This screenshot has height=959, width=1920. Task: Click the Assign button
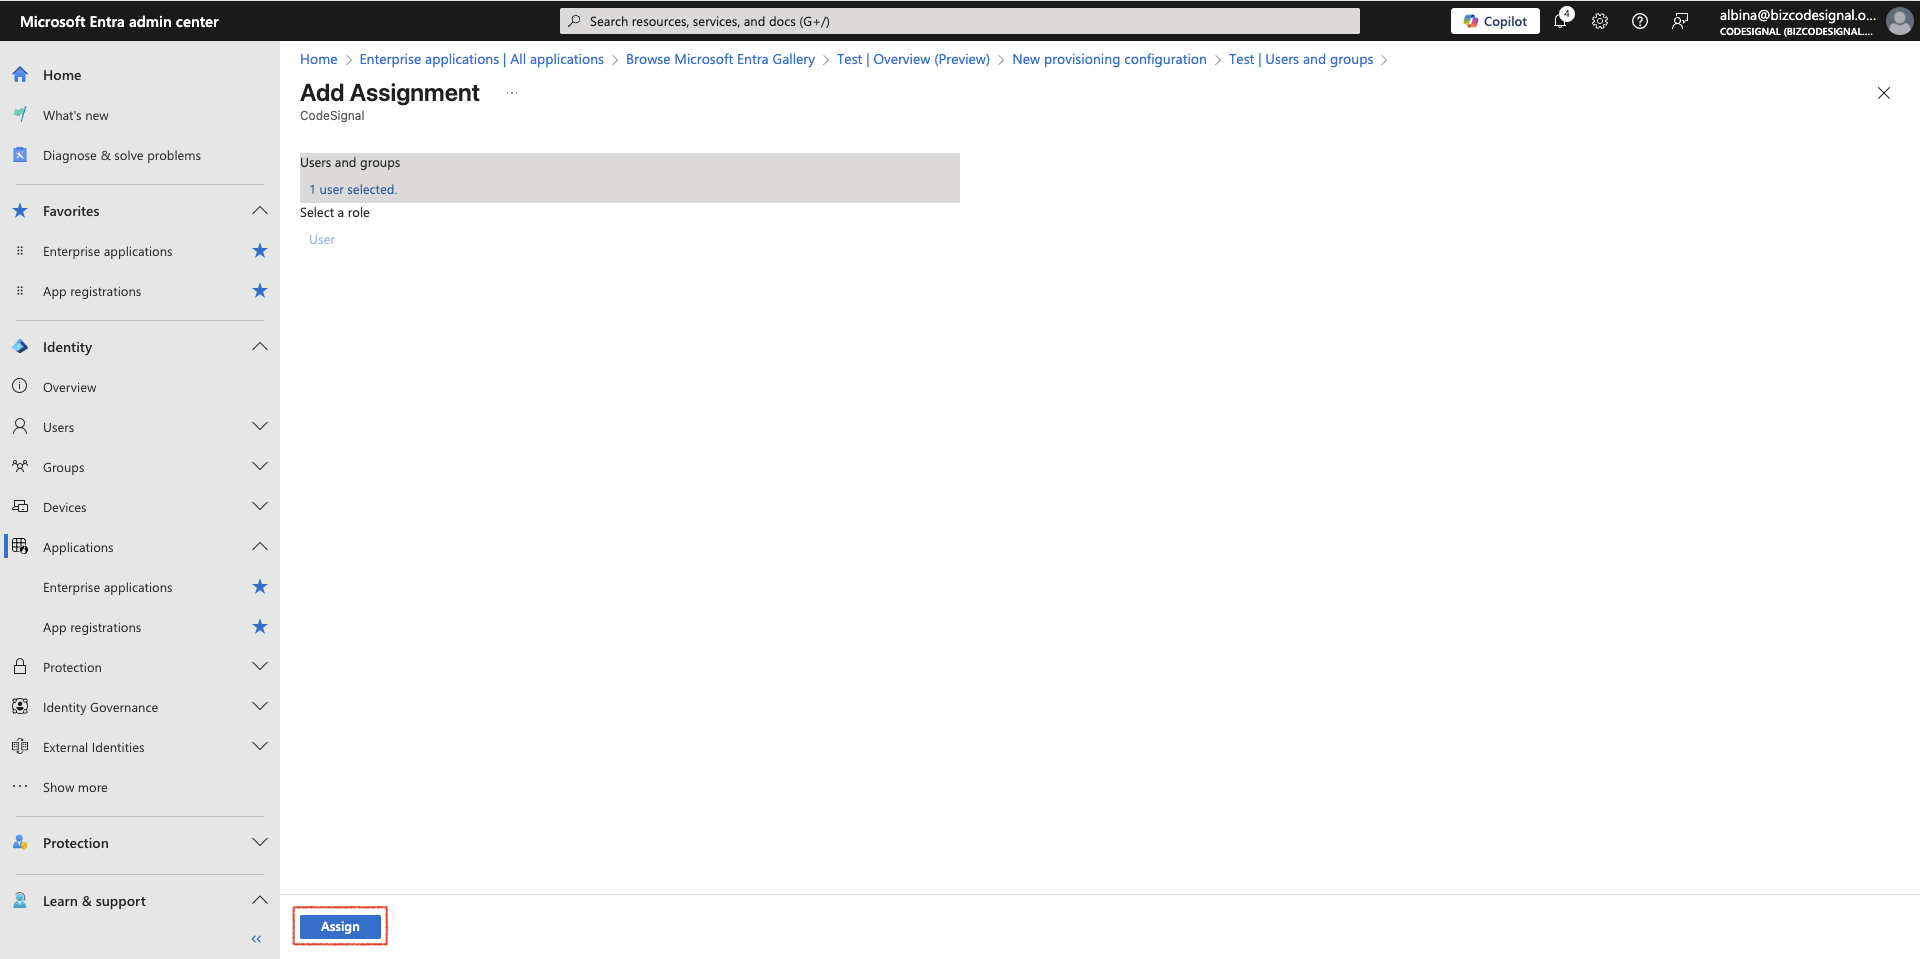click(340, 927)
